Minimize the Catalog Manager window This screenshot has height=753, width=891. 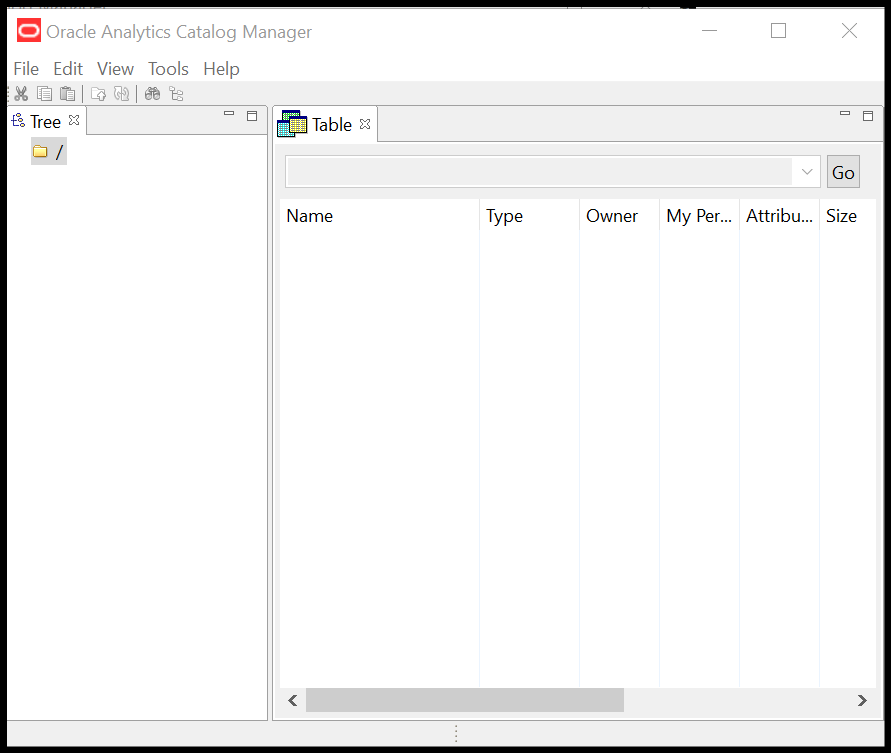[709, 30]
